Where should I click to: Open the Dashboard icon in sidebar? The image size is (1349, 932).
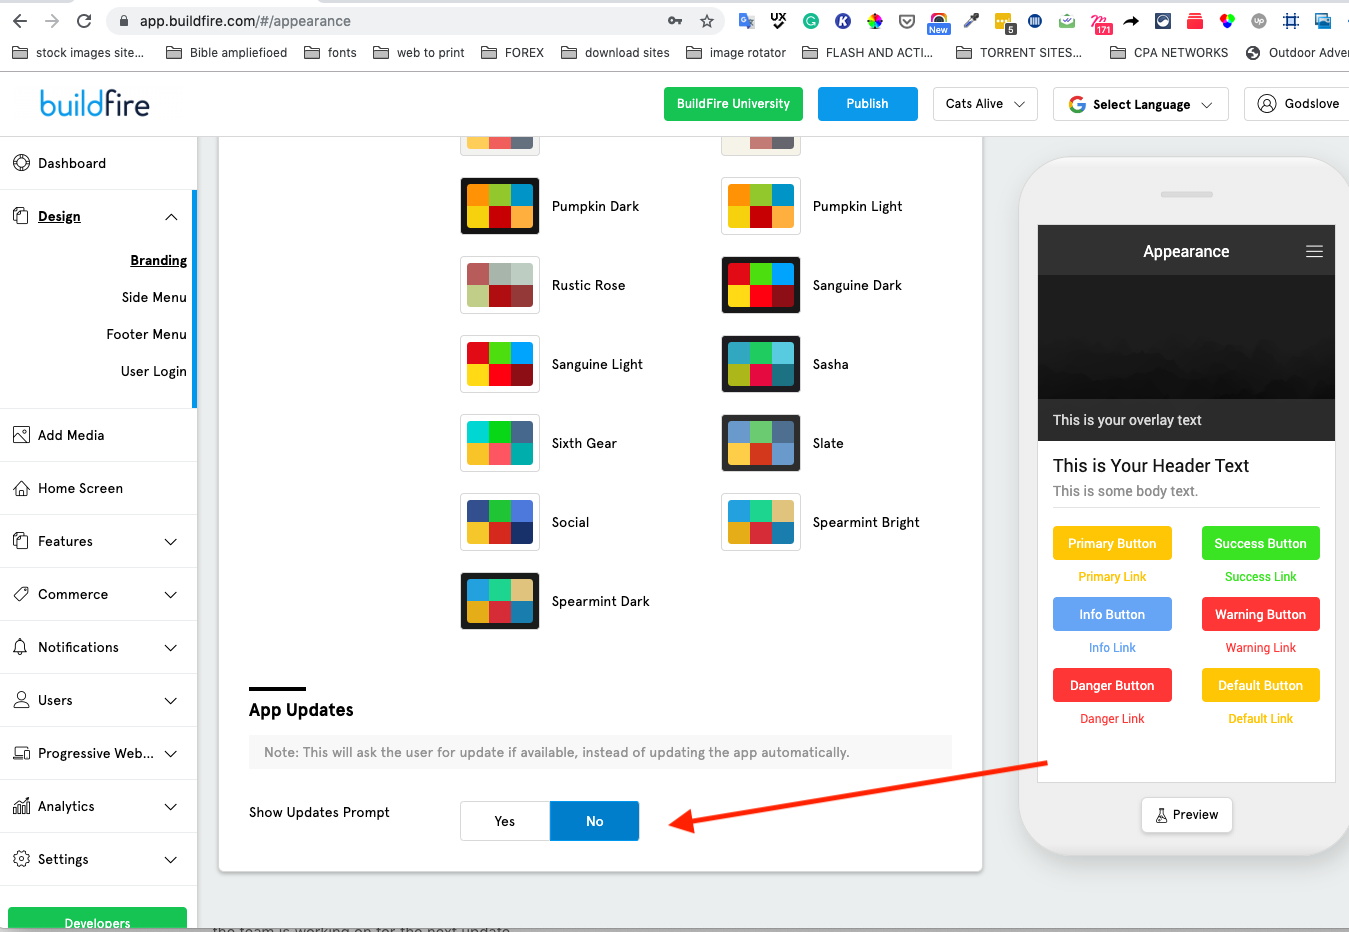click(21, 163)
